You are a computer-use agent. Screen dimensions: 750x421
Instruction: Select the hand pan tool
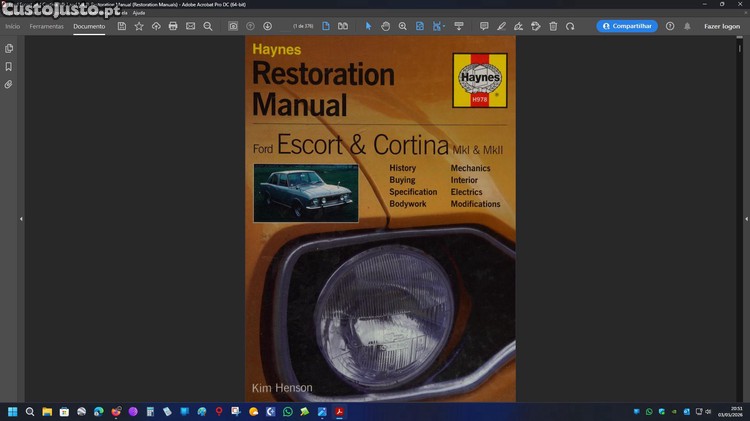(x=386, y=26)
